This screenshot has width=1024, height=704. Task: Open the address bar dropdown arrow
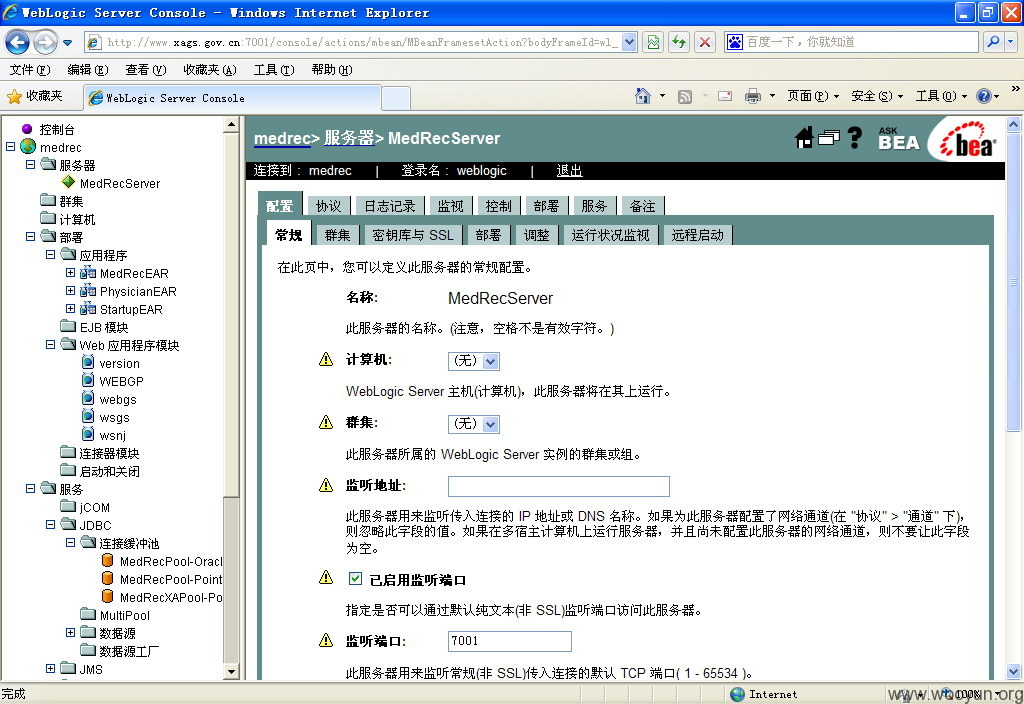(x=629, y=42)
